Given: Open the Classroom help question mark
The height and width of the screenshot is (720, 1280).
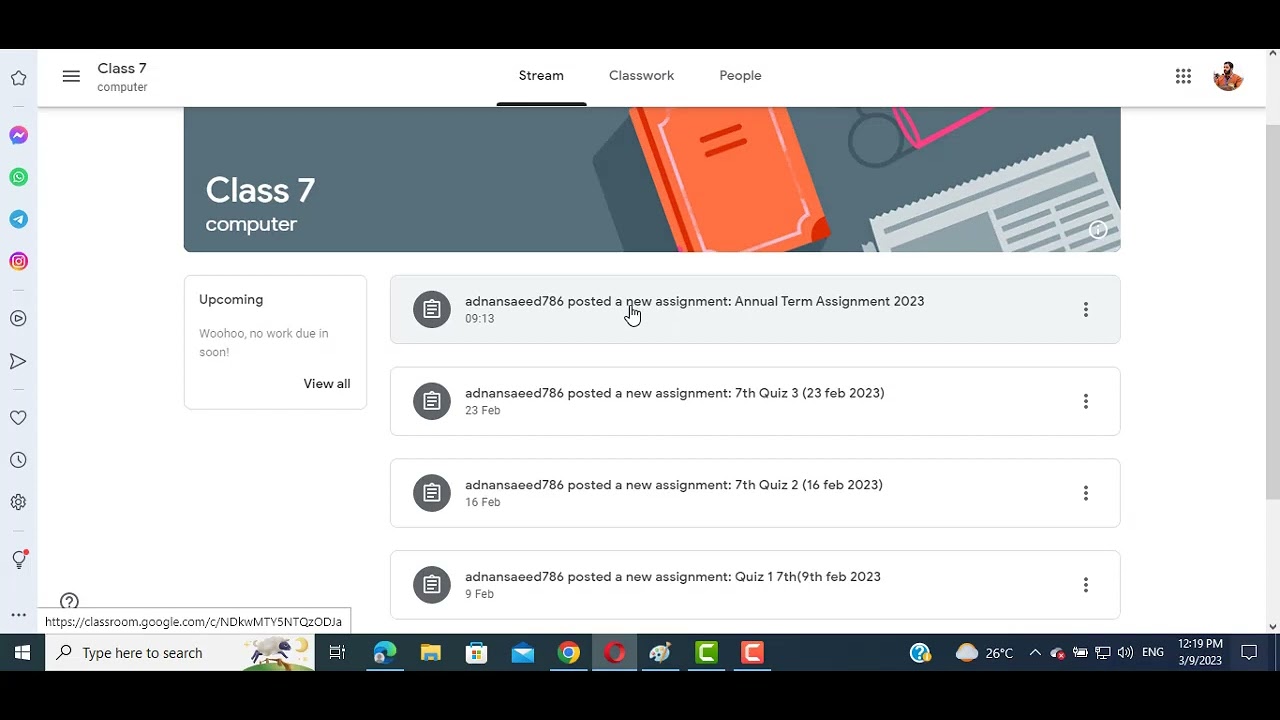Looking at the screenshot, I should point(69,601).
